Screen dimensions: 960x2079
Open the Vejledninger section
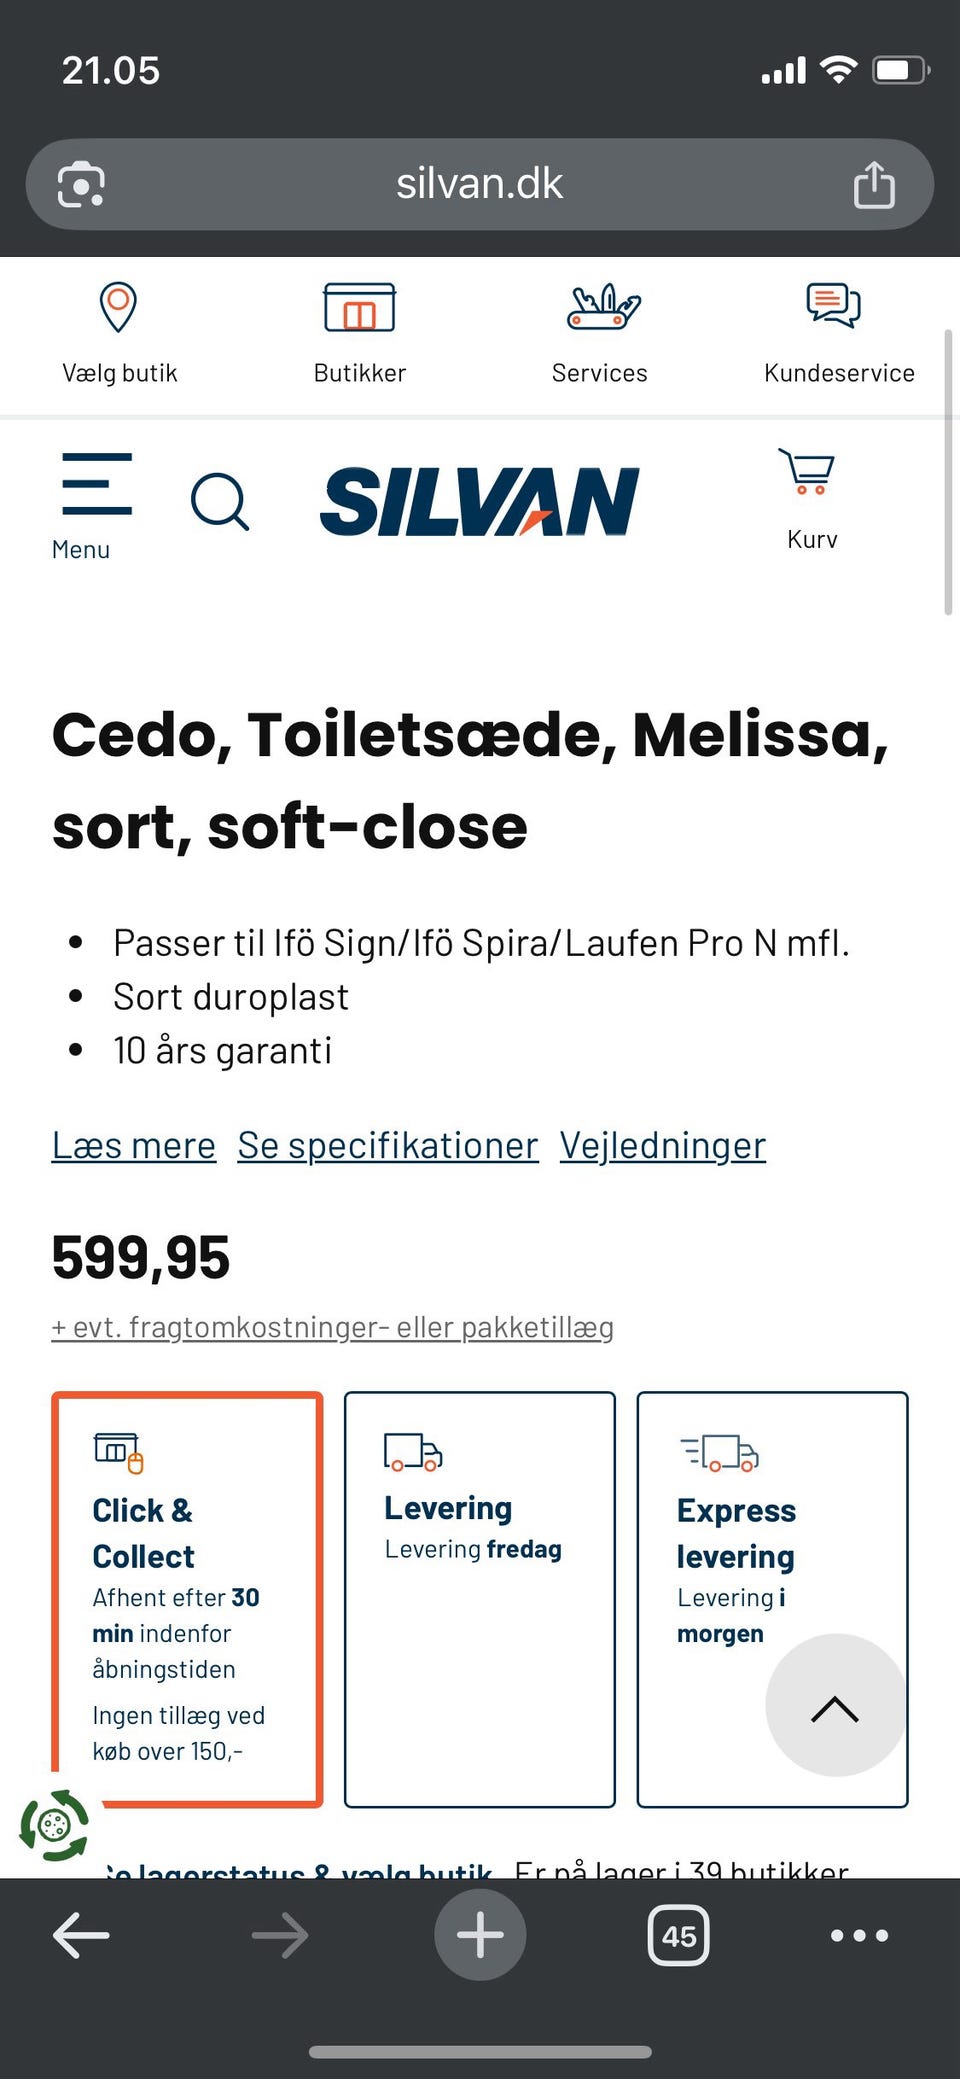tap(661, 1145)
